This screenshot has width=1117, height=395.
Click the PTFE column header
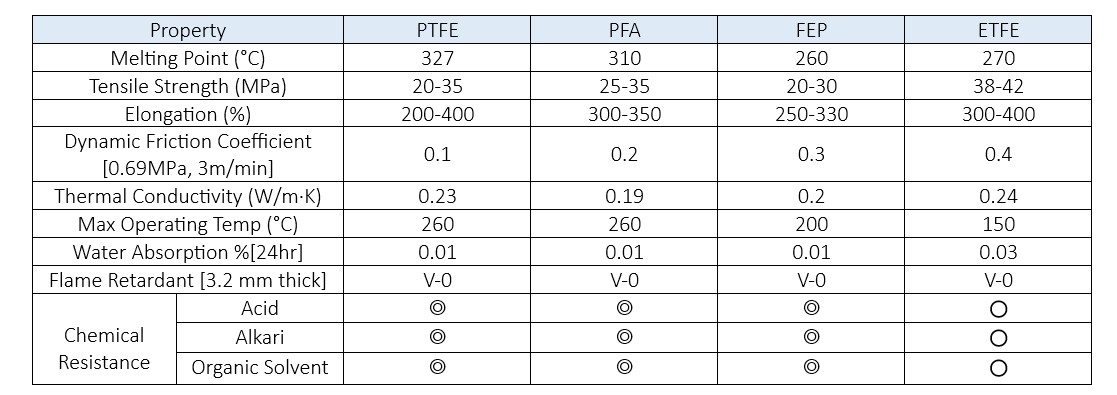tap(437, 30)
